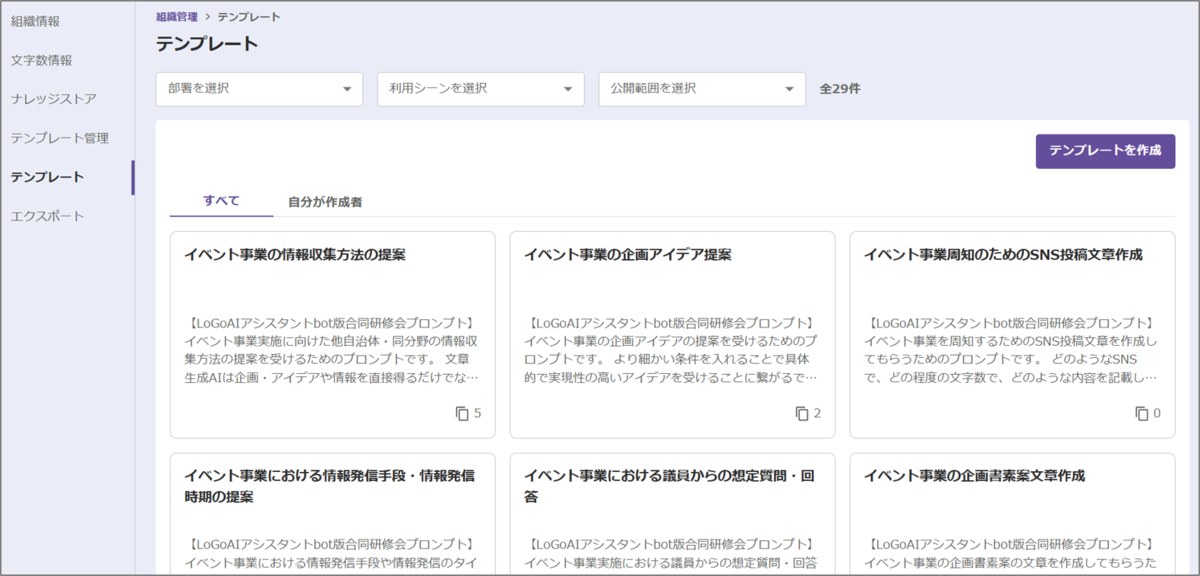Click the テンプレートを作成 button

(x=1105, y=150)
